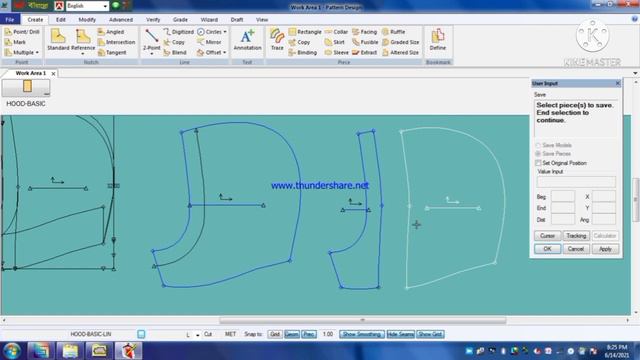Viewport: 640px width, 360px height.
Task: Select the Intersection notch tool
Action: click(x=116, y=42)
